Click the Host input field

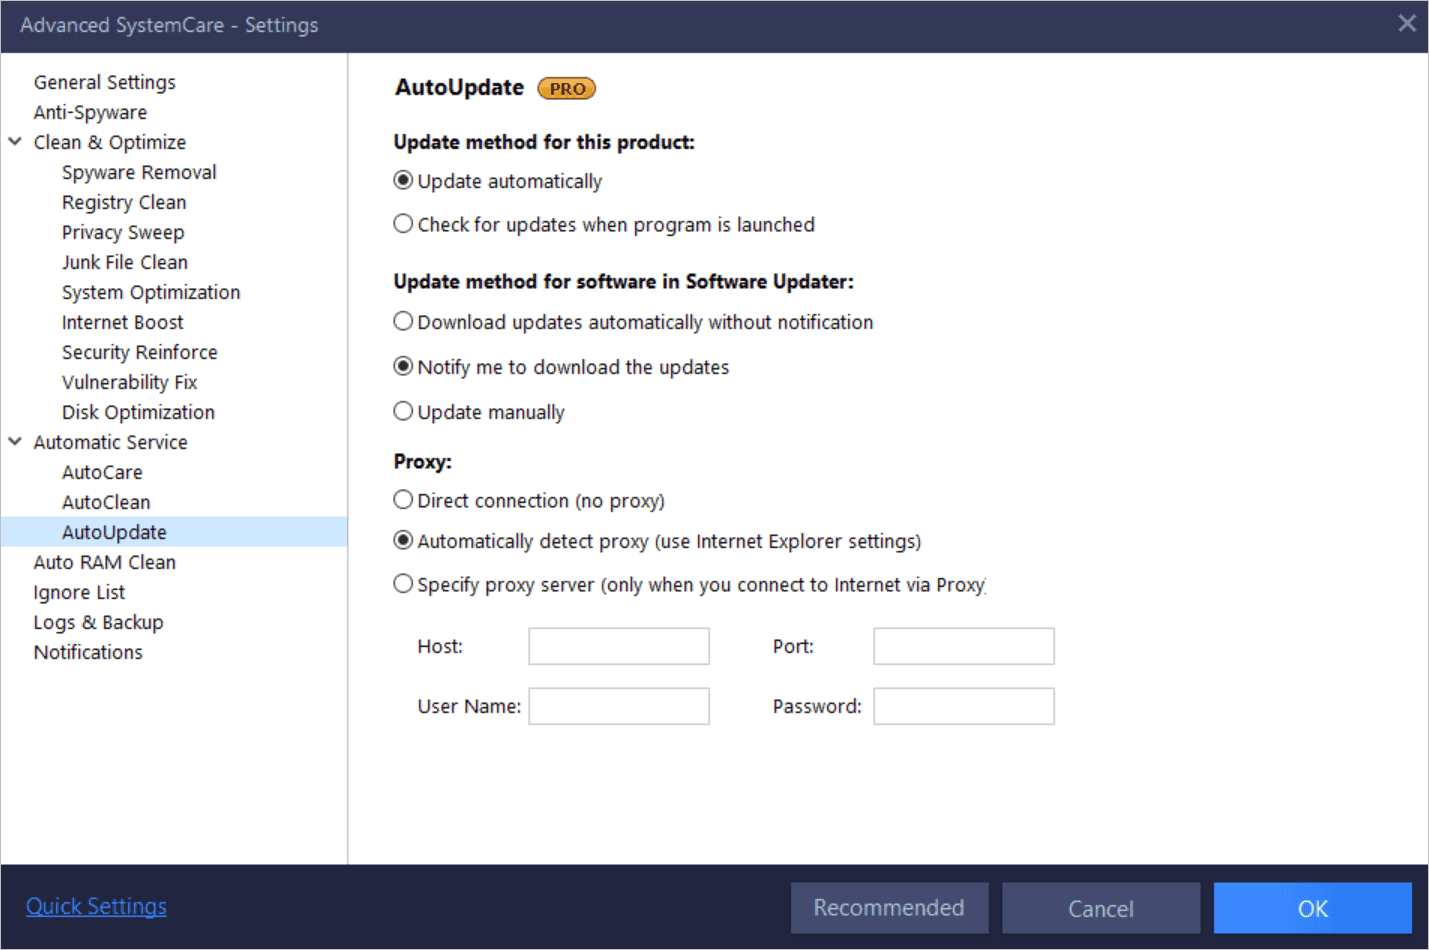point(619,646)
